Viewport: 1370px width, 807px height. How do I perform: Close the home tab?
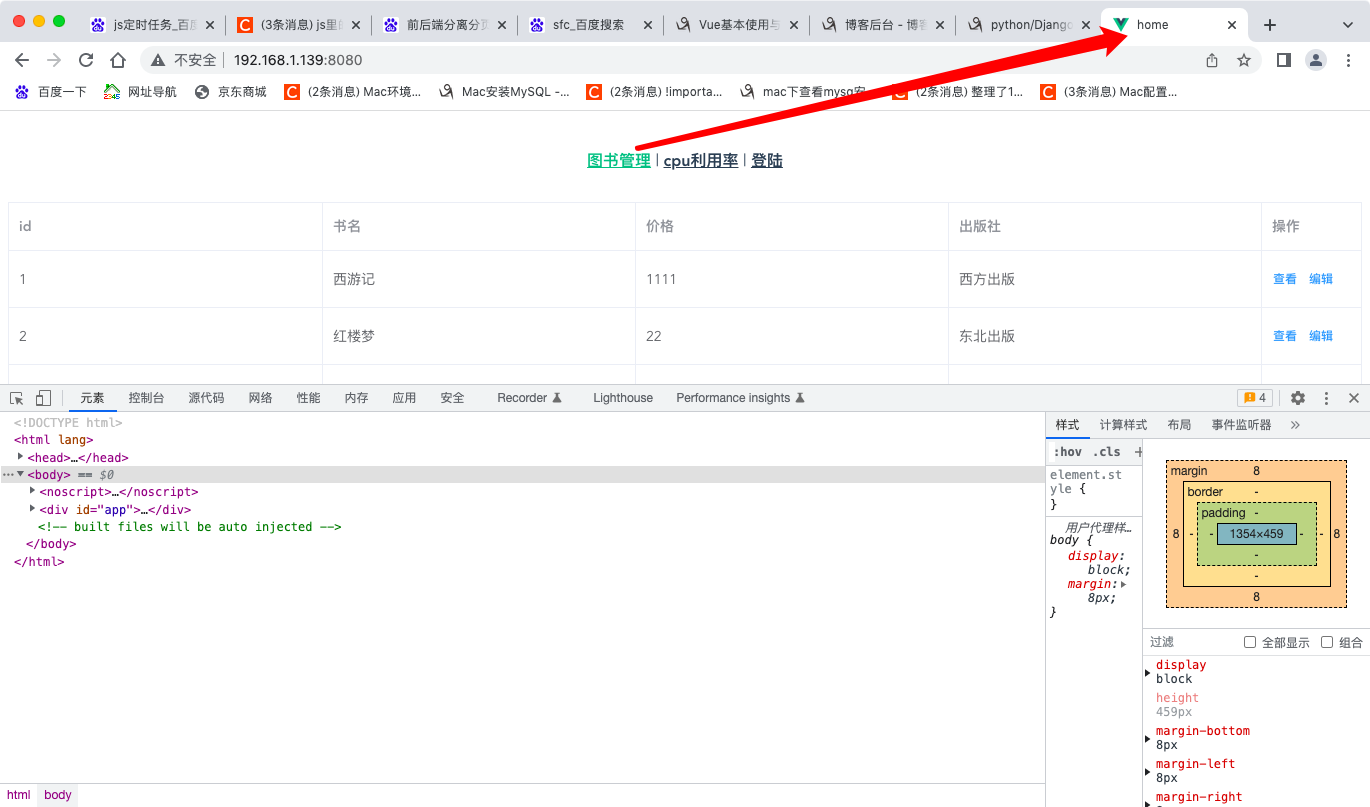coord(1232,25)
